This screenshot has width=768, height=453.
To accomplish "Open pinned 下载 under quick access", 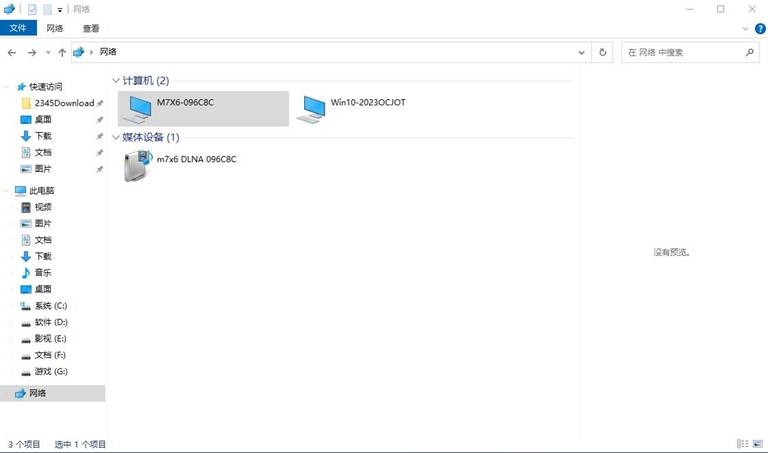I will 36,136.
